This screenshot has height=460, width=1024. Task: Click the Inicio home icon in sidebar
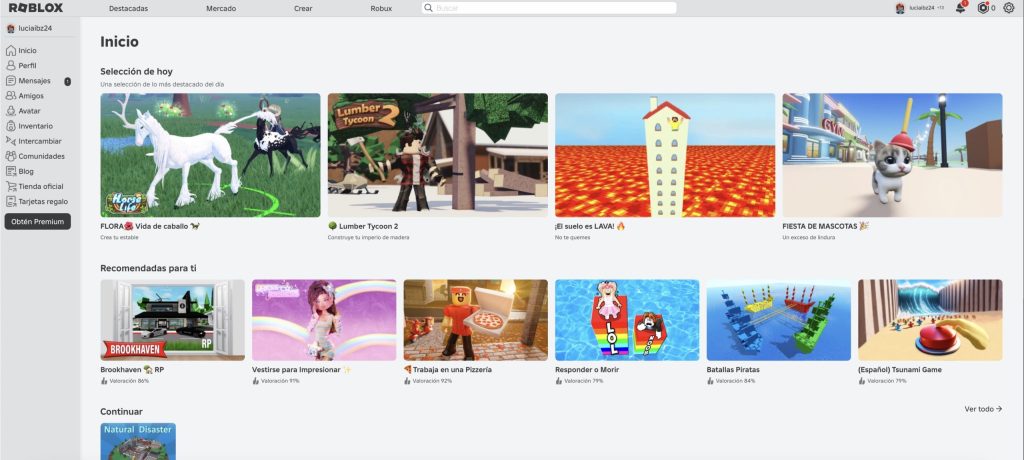[11, 50]
